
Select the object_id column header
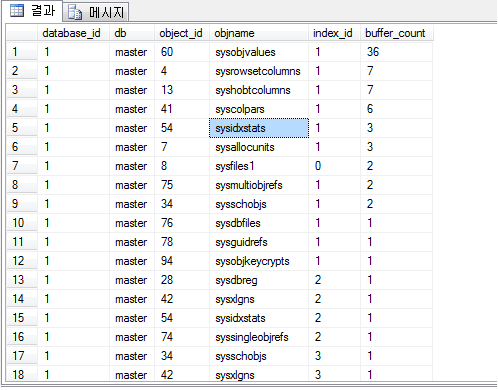(x=182, y=33)
